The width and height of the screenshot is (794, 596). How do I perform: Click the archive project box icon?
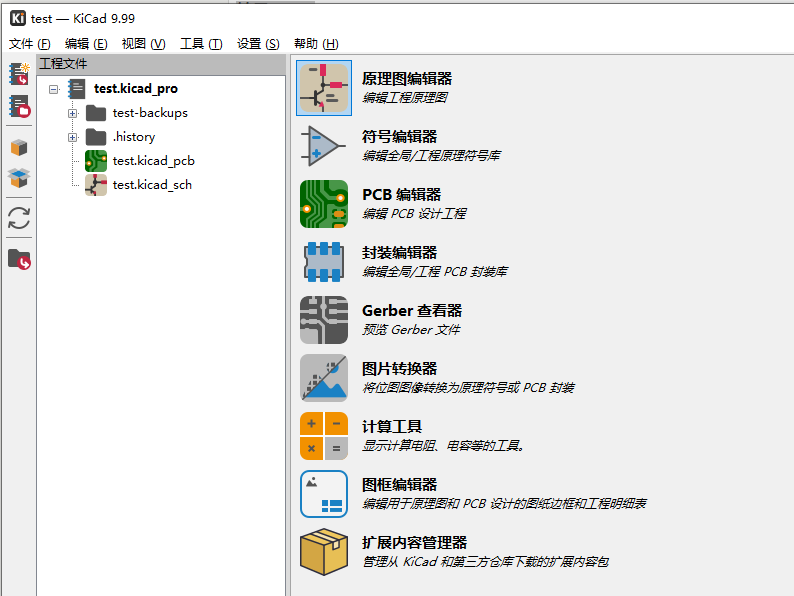click(x=19, y=148)
